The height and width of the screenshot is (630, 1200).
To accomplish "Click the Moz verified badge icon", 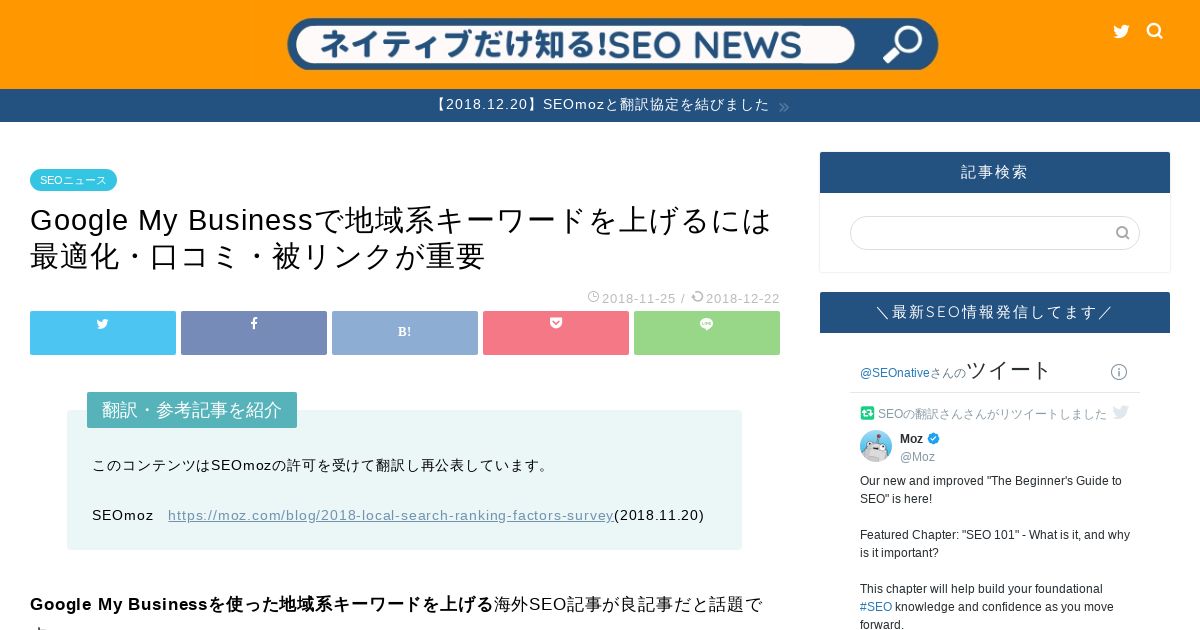I will 934,439.
